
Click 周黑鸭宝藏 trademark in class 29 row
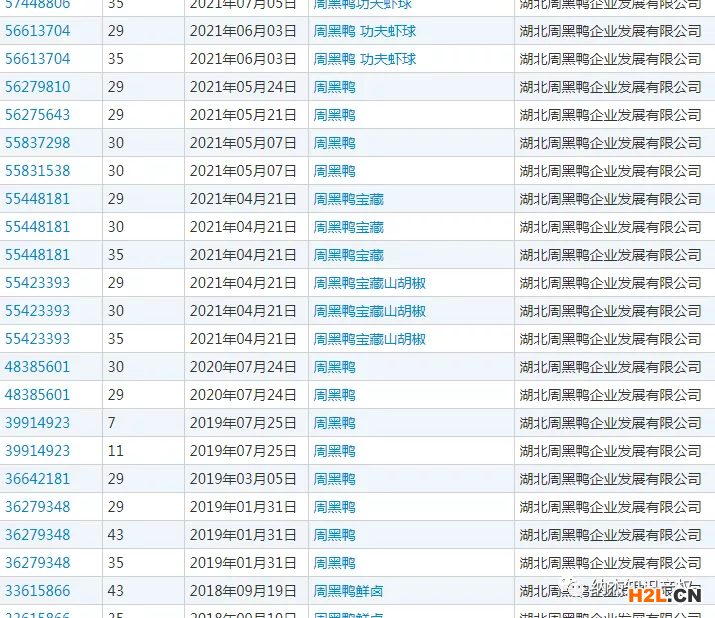click(x=348, y=199)
